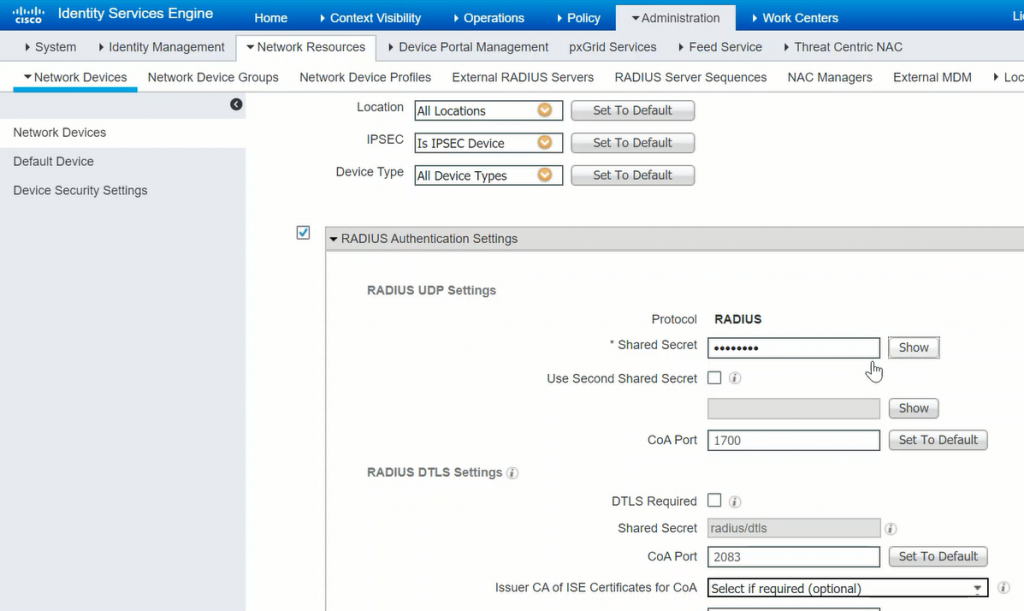Viewport: 1024px width, 611px height.
Task: Toggle the RADIUS Authentication Settings checkbox
Action: coord(303,232)
